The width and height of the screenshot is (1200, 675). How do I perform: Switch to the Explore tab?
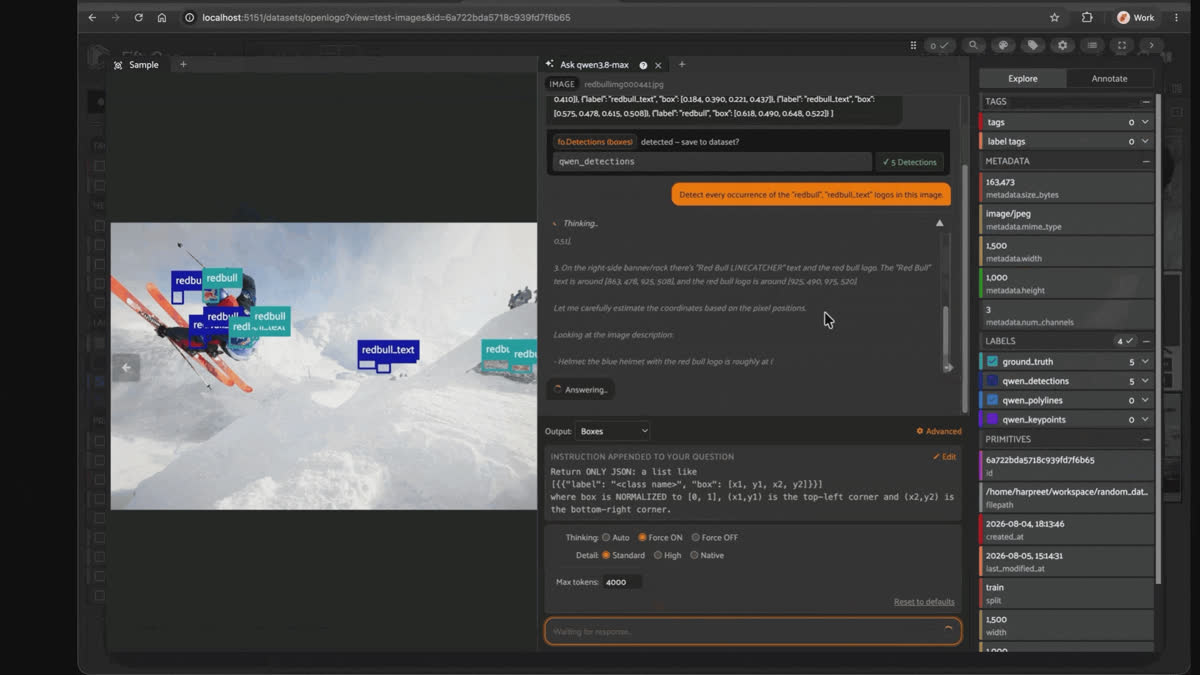[x=1022, y=78]
